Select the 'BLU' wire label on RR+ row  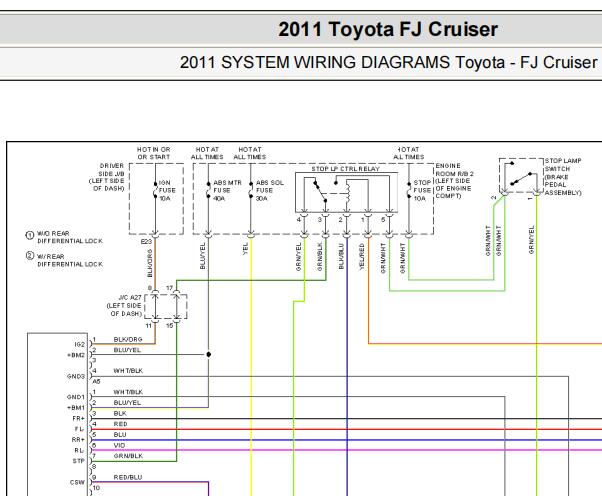(120, 435)
